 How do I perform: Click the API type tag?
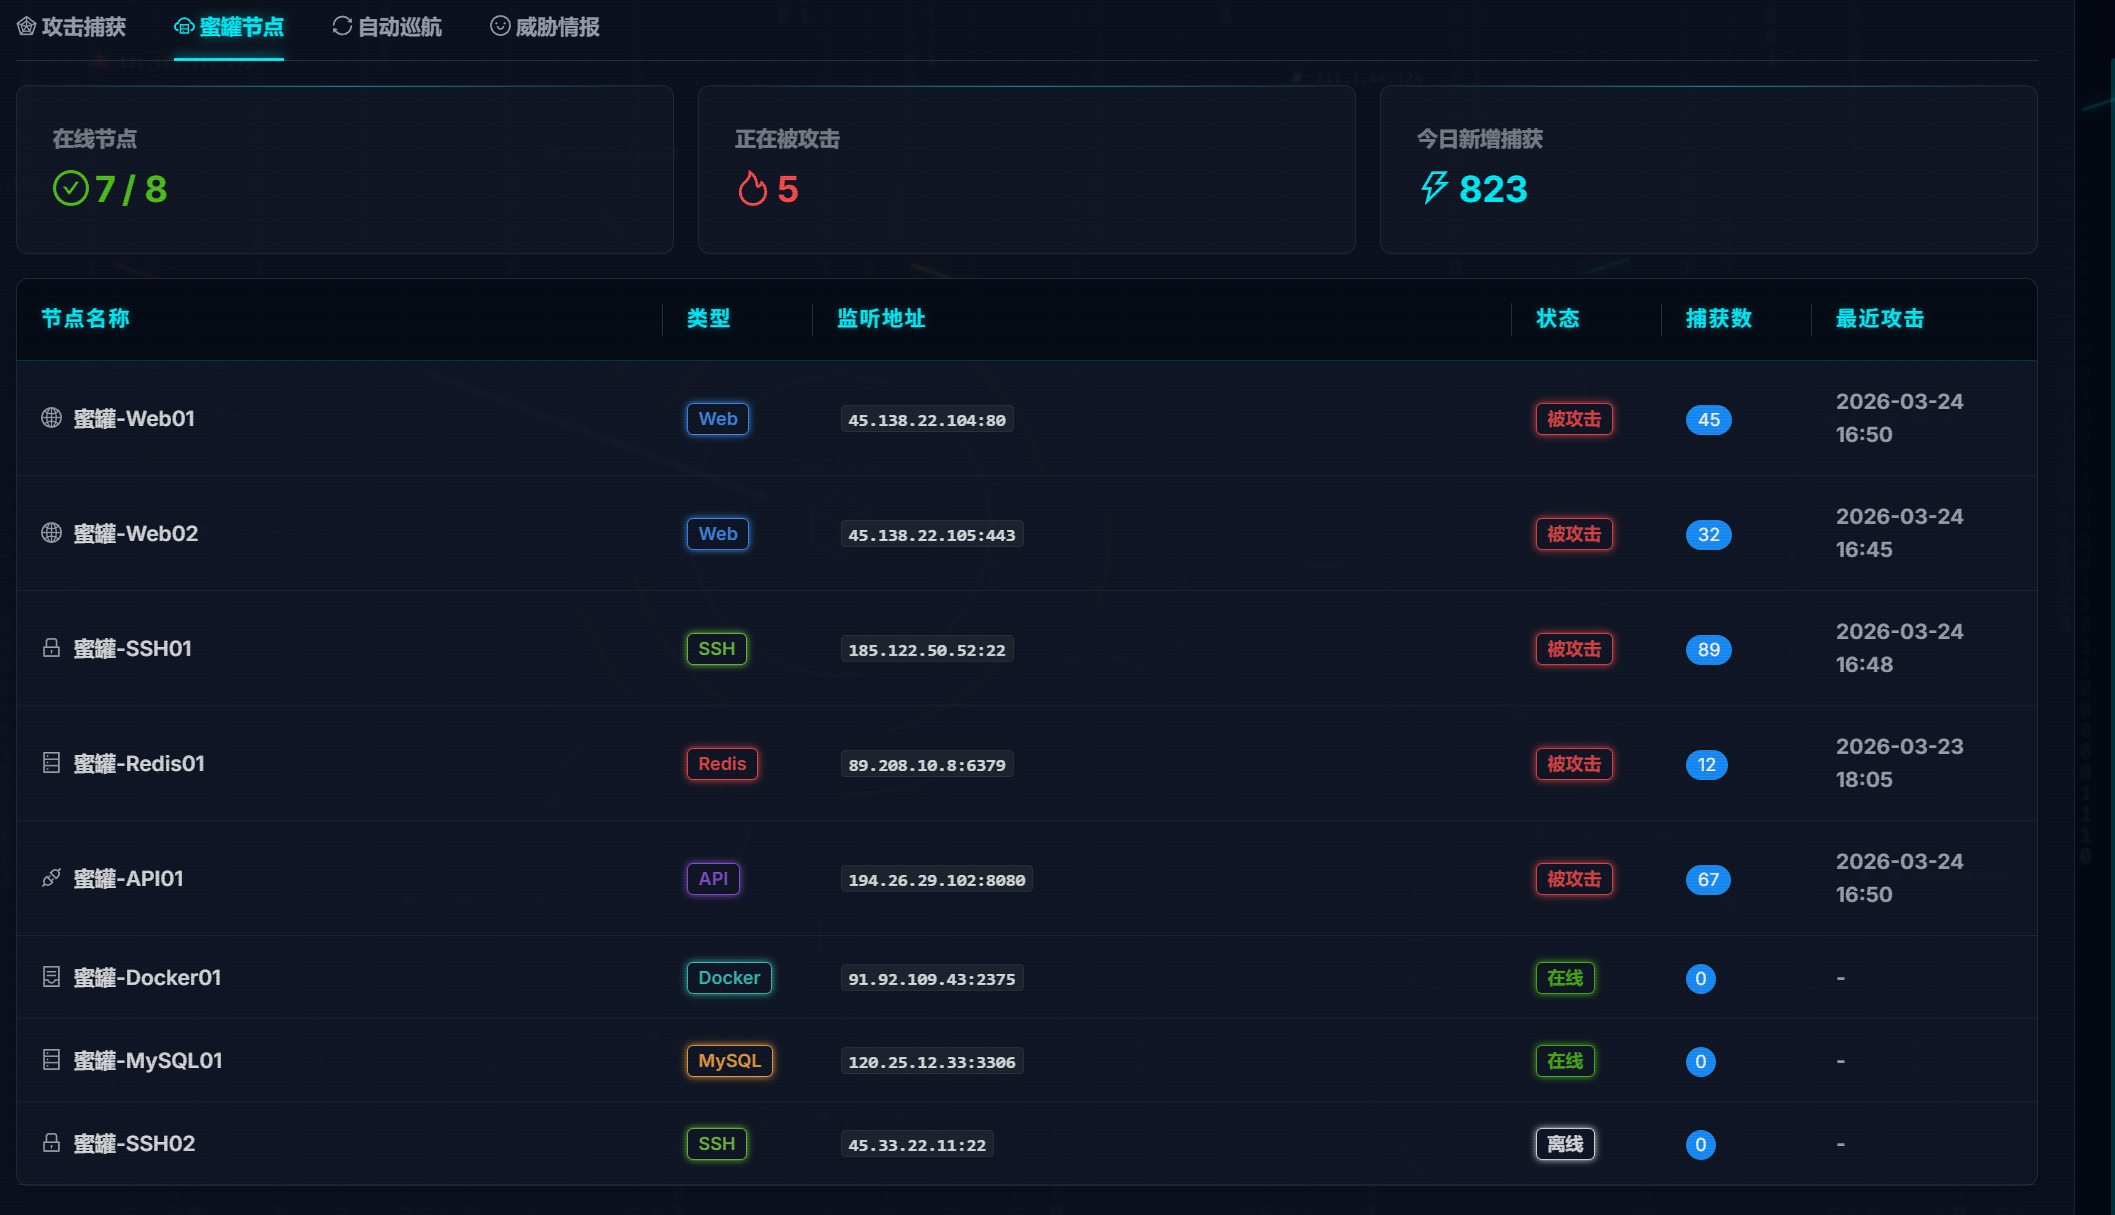click(713, 879)
